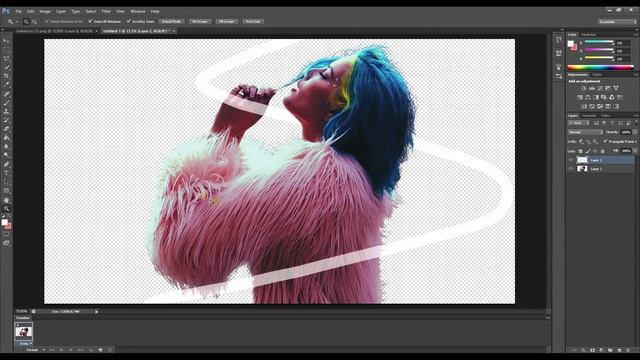The width and height of the screenshot is (640, 360).
Task: Select the Brush tool
Action: [6, 102]
